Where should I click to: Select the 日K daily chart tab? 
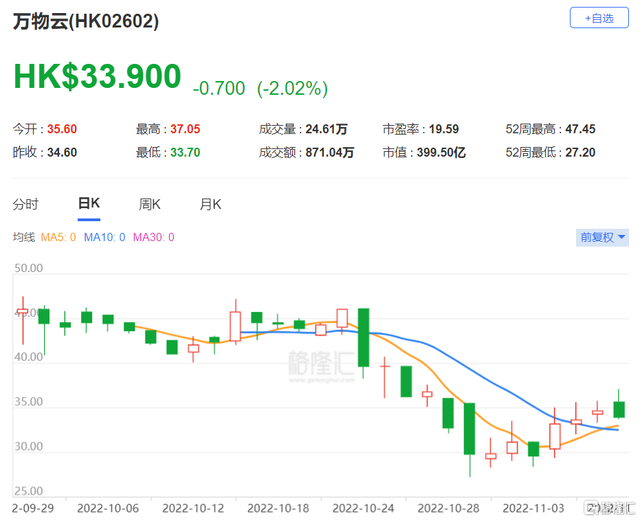click(x=89, y=203)
